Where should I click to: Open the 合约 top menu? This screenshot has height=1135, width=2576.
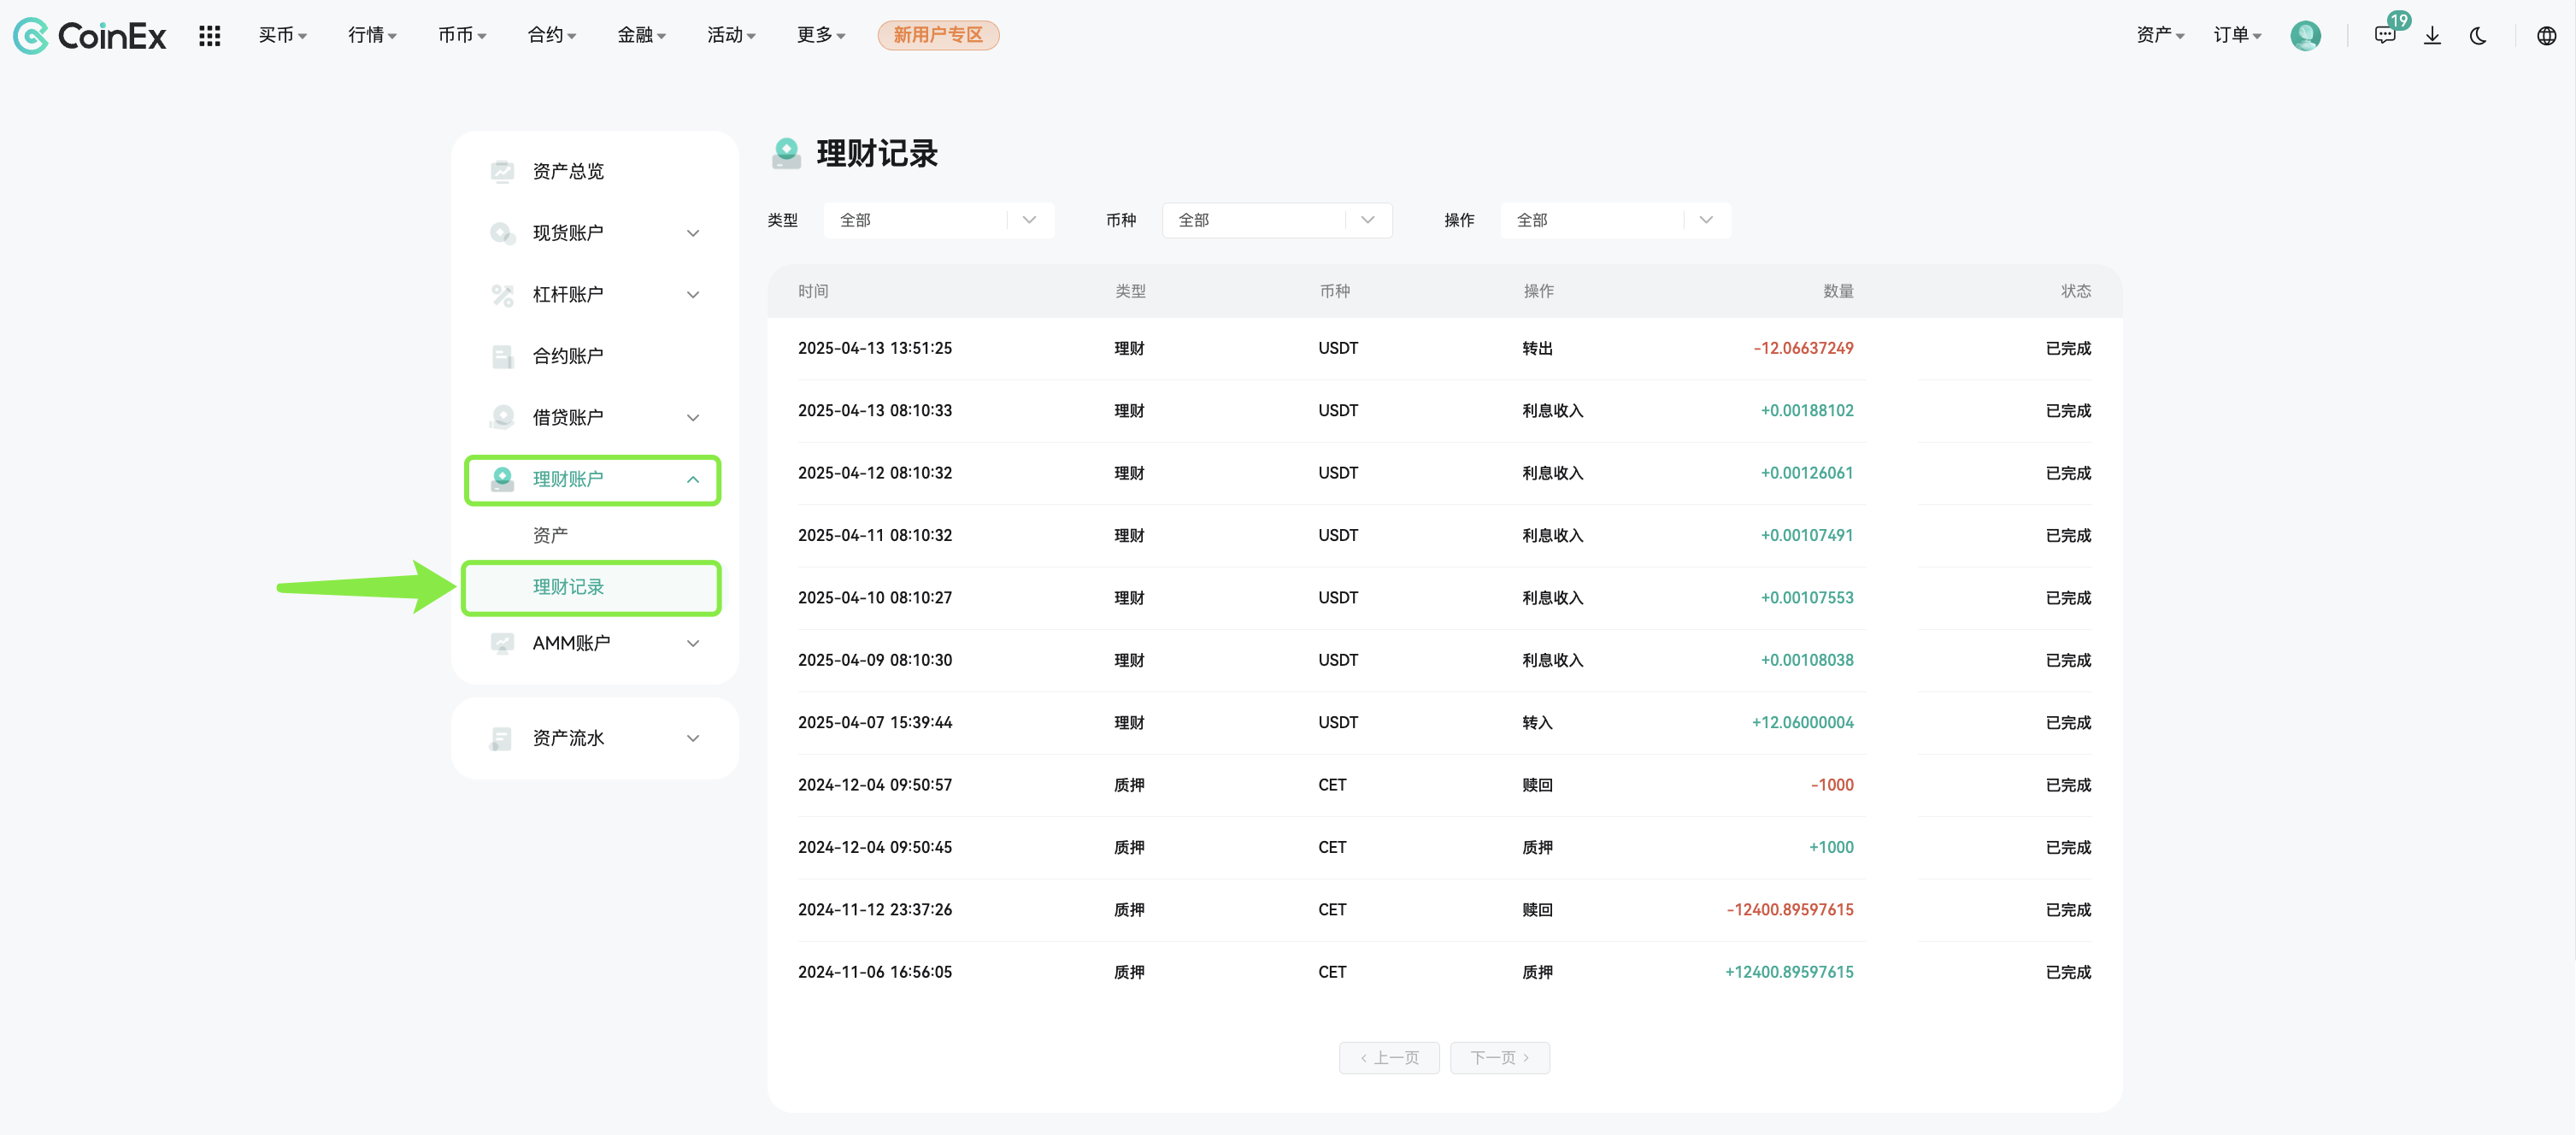[552, 35]
